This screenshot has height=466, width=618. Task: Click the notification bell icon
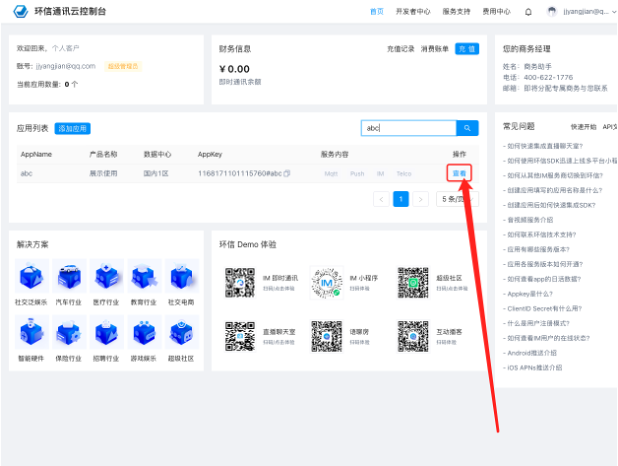coord(530,12)
